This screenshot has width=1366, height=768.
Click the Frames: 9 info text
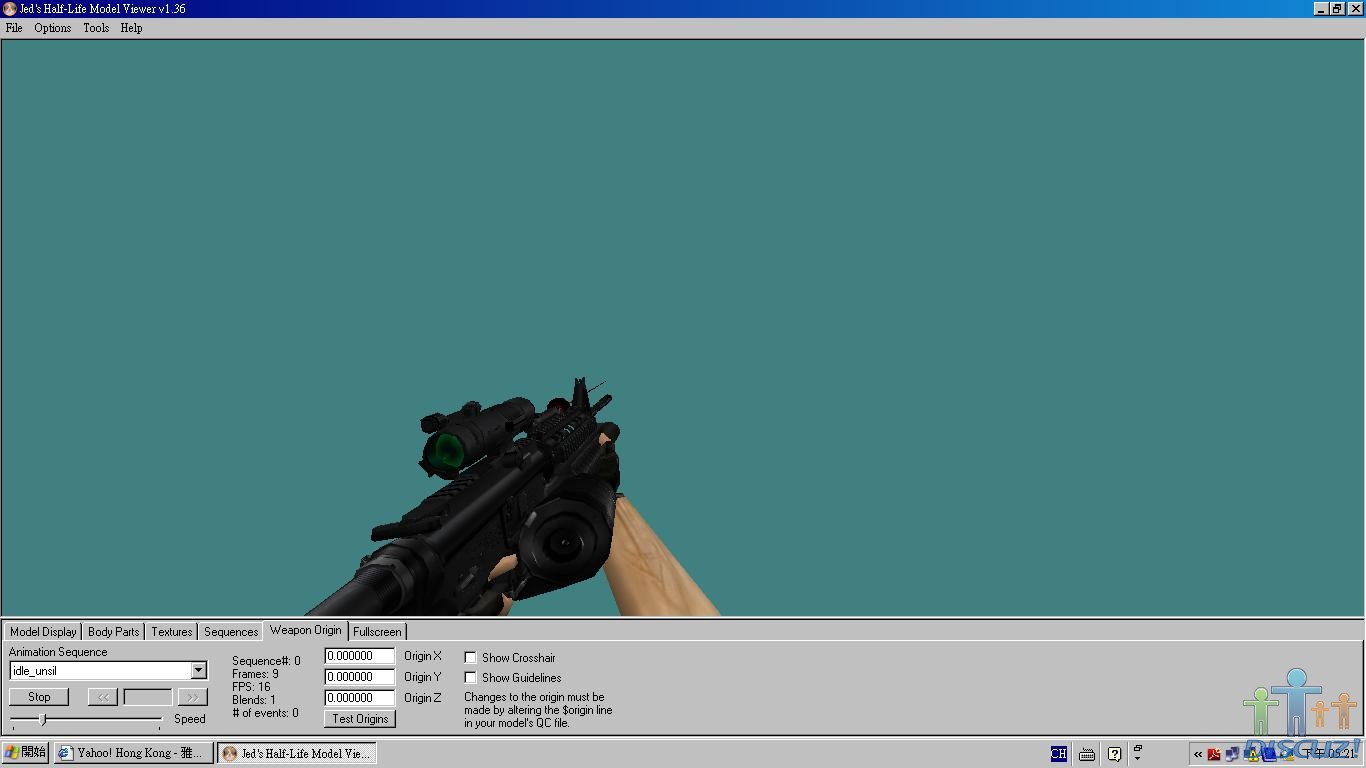tap(255, 674)
